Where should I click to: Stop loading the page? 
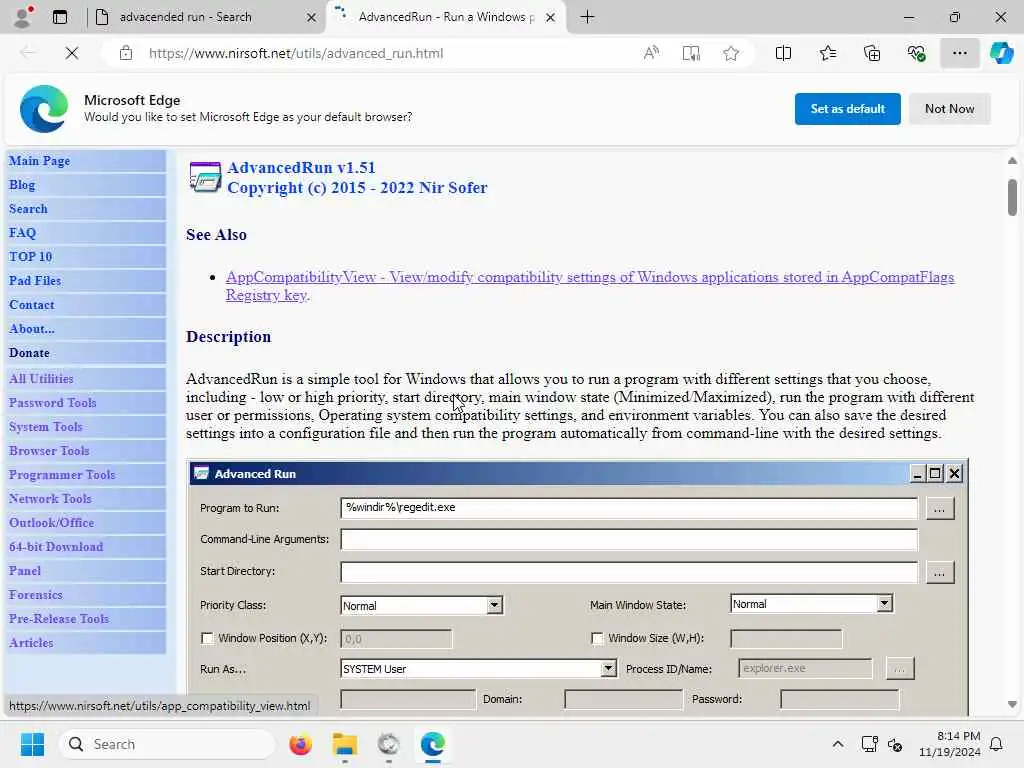[72, 53]
